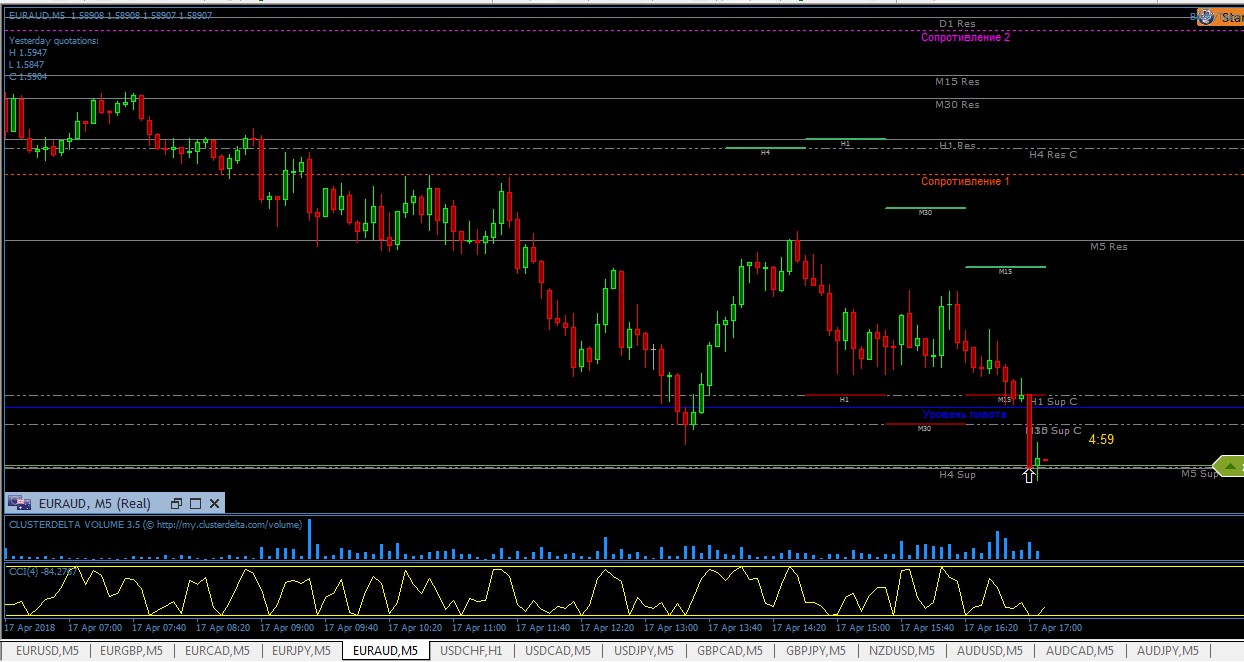Show the GBPCAD,M5 chart tab
This screenshot has width=1244, height=662.
[x=729, y=651]
